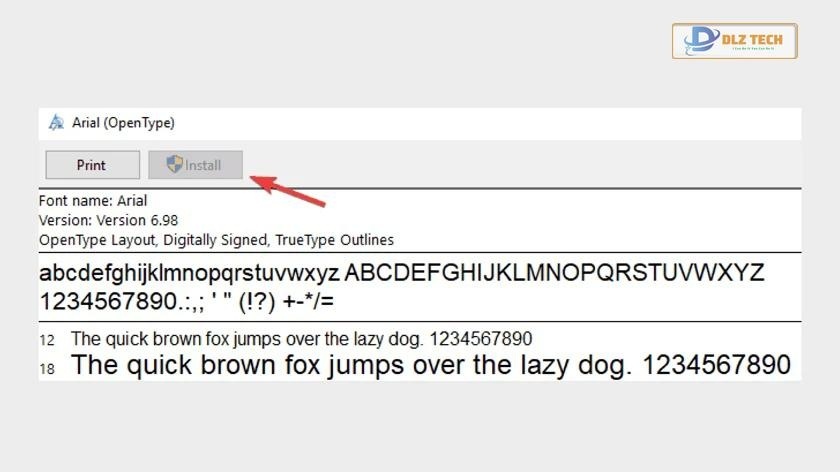
Task: Click the red arrow annotation
Action: [x=288, y=191]
